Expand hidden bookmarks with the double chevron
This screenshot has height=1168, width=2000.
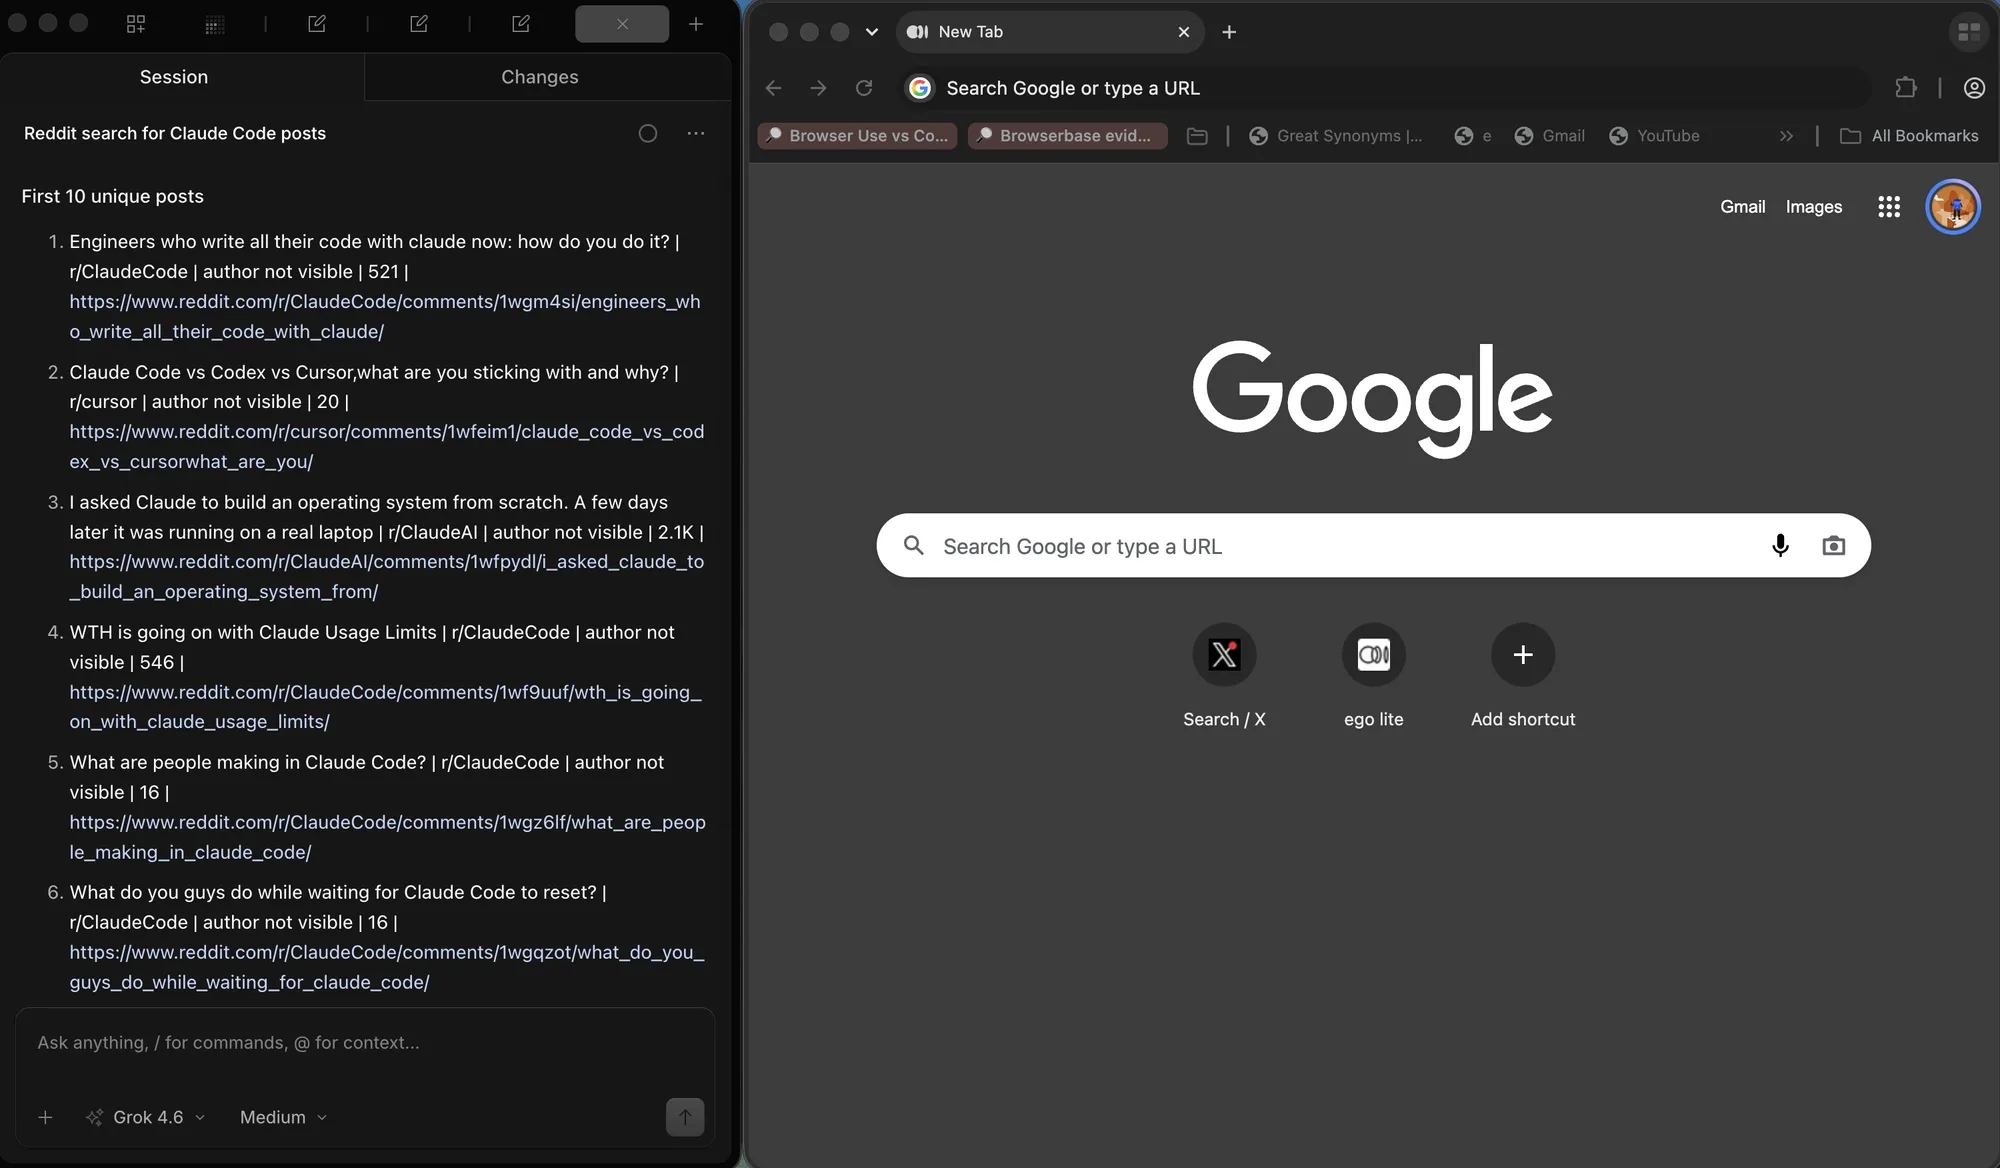pos(1786,136)
